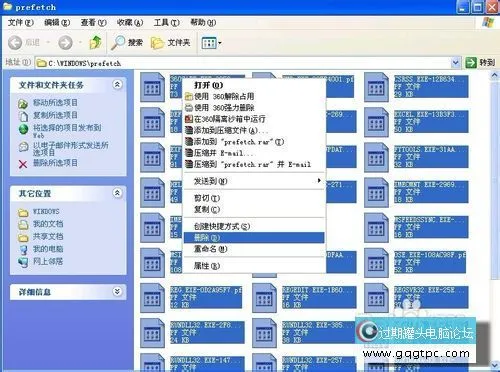Click the publish to Web globe icon
The image size is (500, 372).
pos(23,129)
